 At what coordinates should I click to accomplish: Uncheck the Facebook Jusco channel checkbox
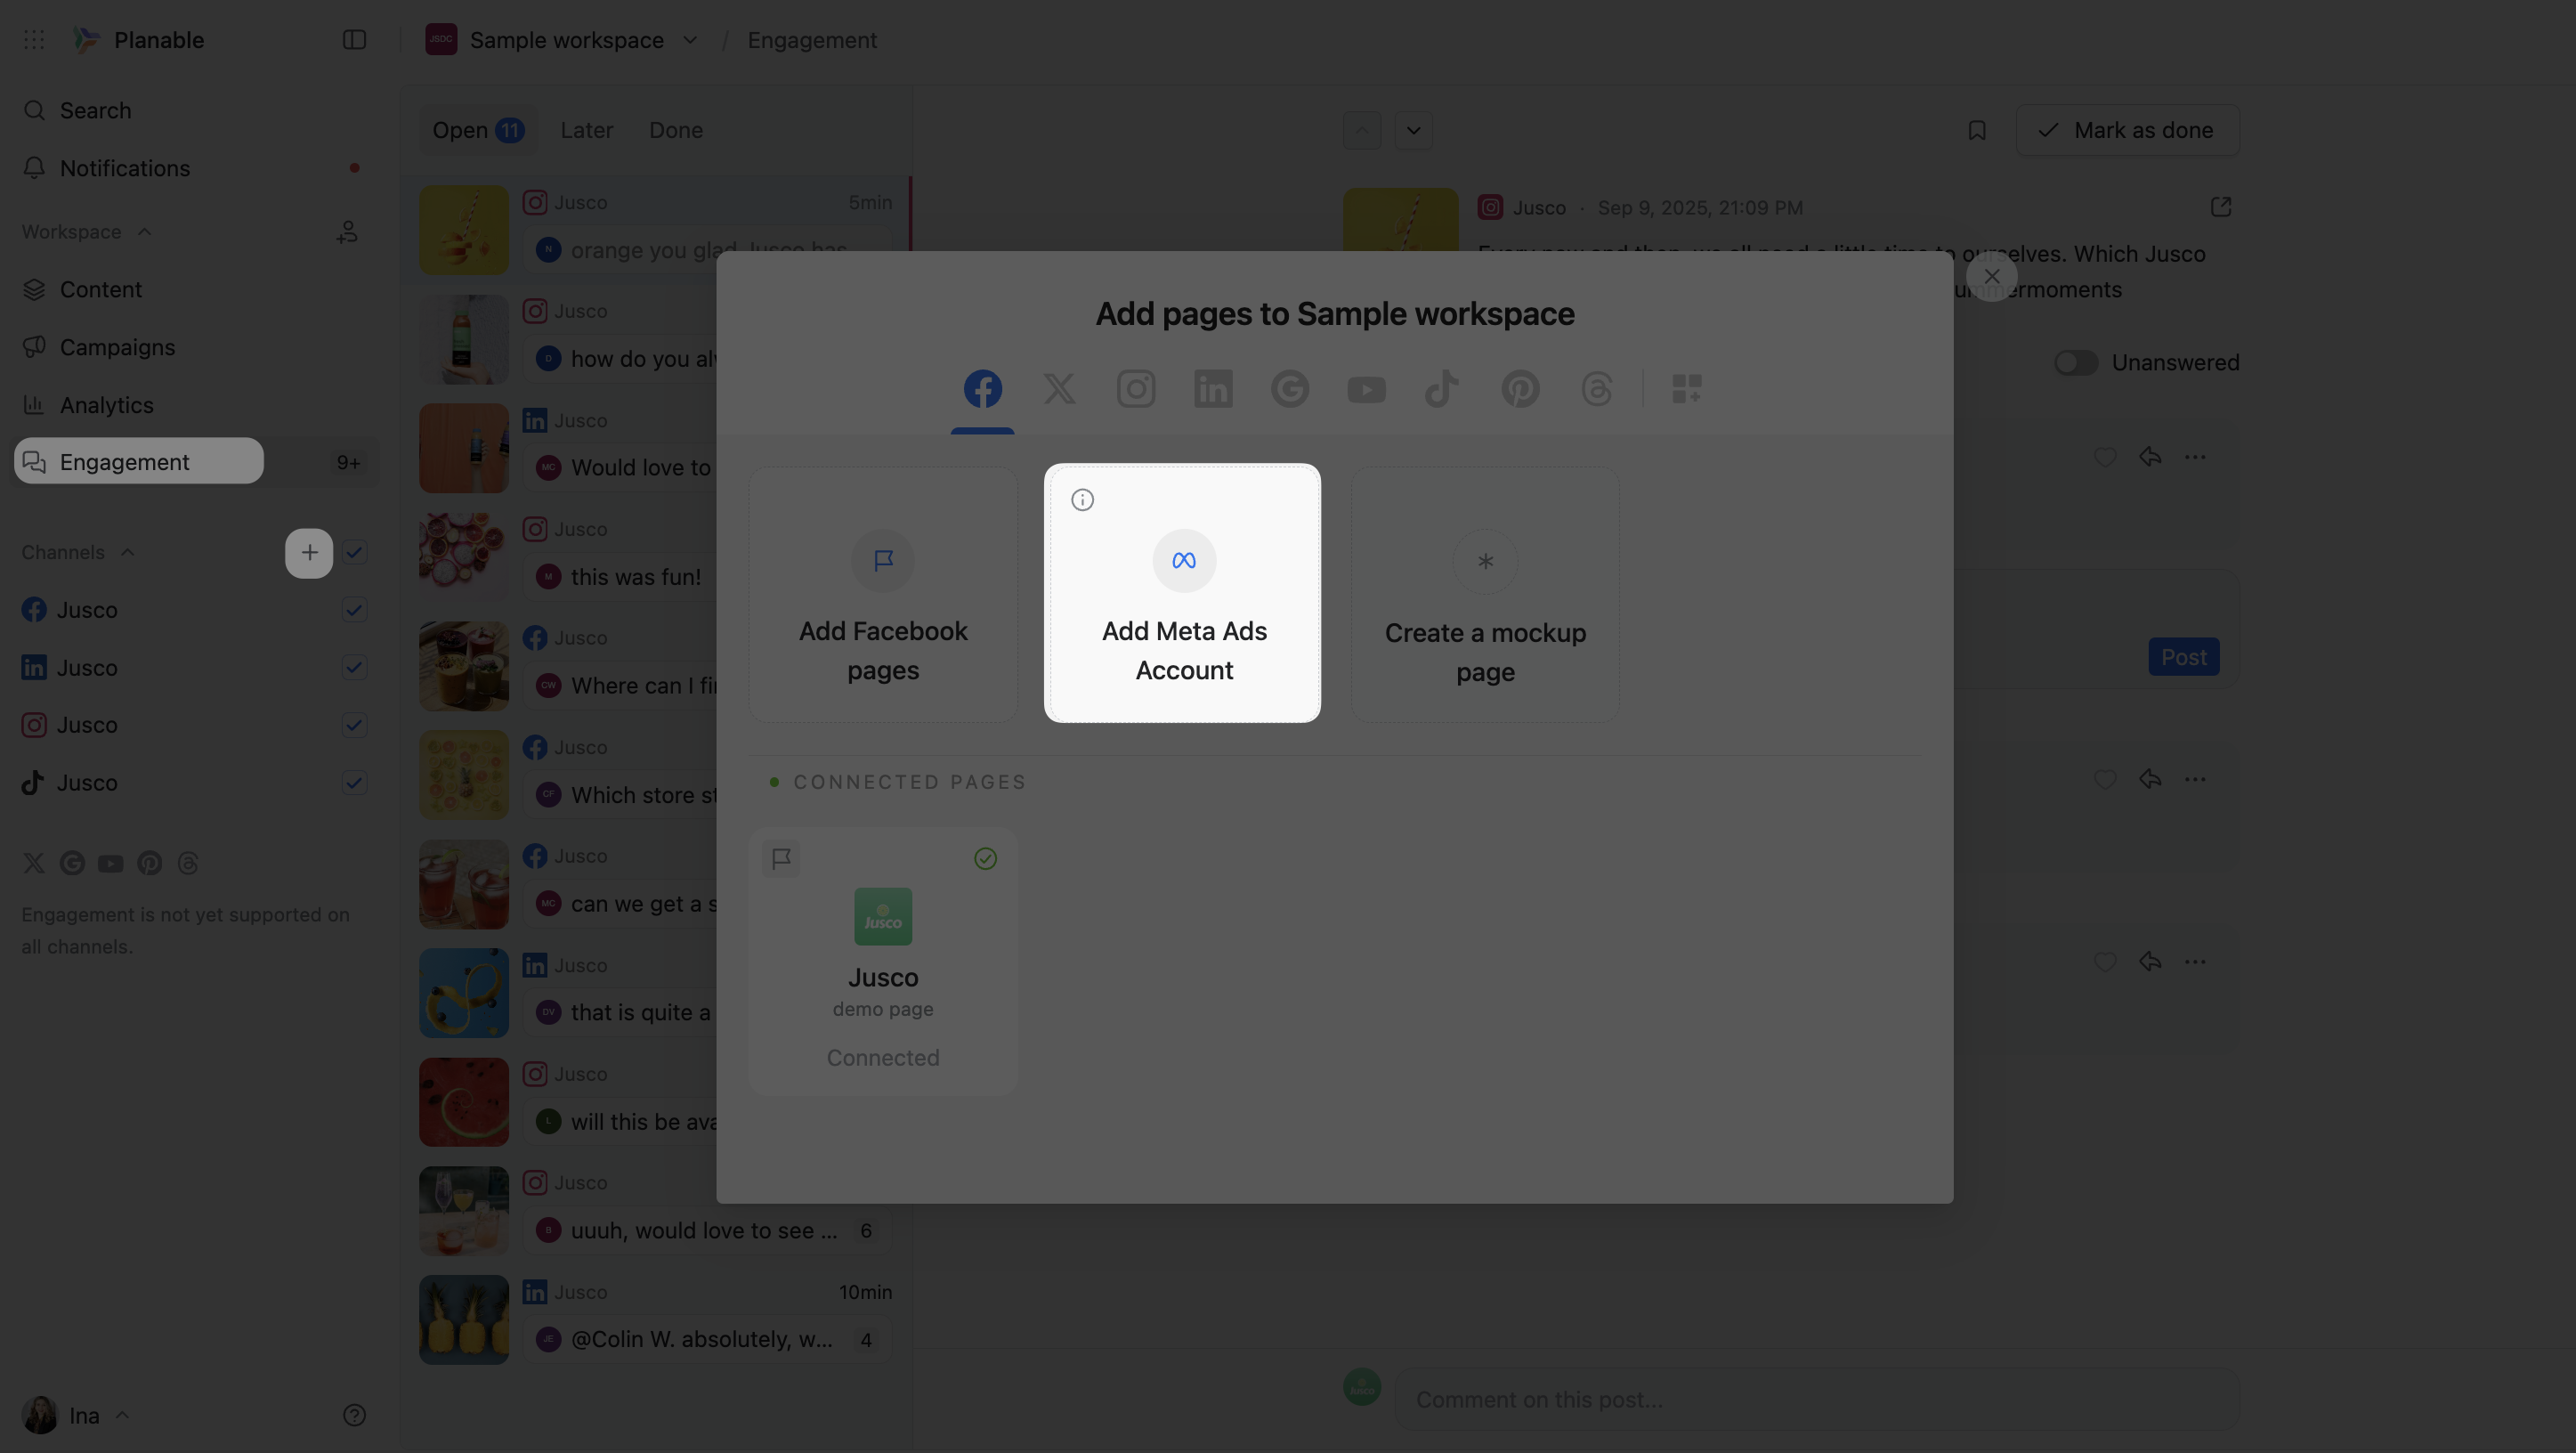click(354, 610)
